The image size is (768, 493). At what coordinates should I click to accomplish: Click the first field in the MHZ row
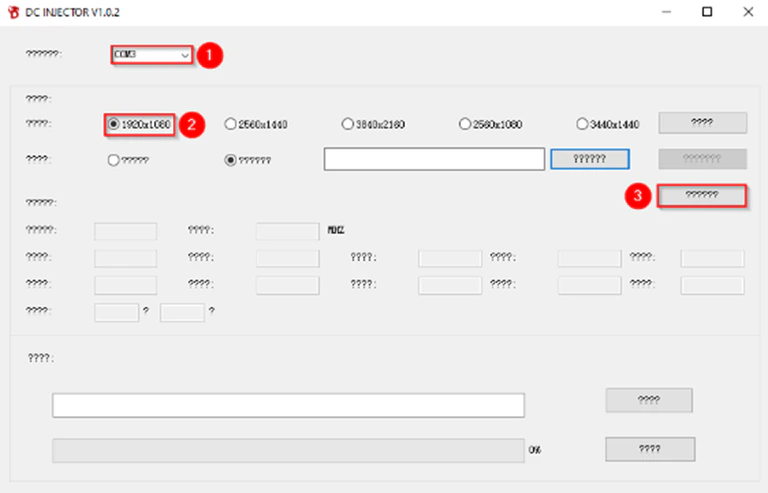125,231
